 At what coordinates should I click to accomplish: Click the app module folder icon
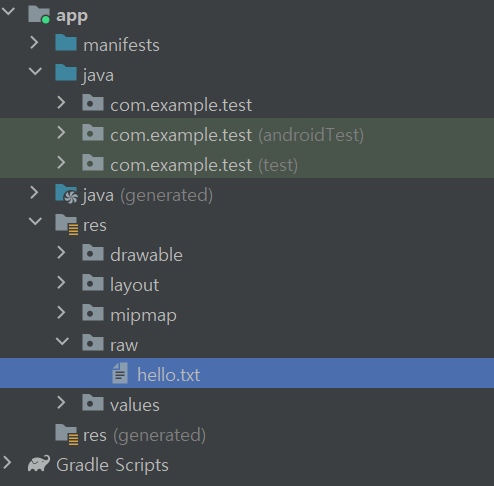[39, 15]
